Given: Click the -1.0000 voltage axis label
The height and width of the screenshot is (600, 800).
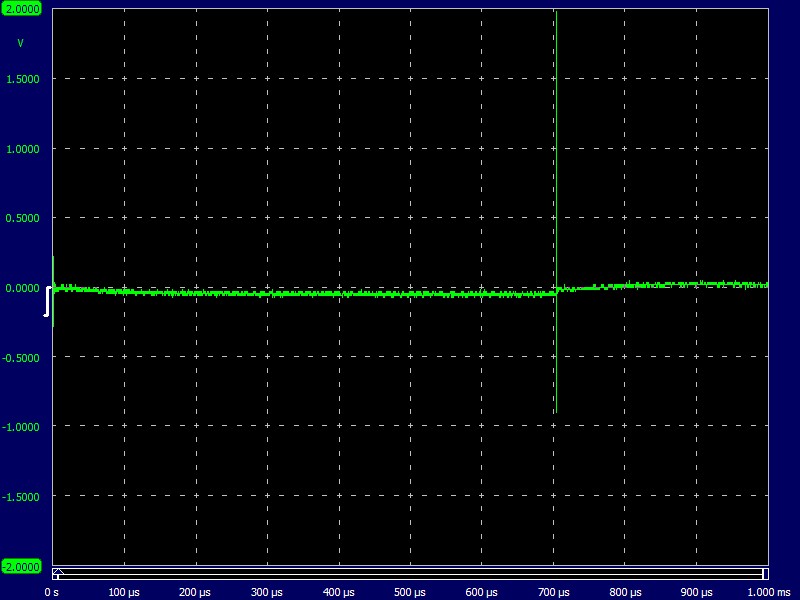Looking at the screenshot, I should point(21,427).
